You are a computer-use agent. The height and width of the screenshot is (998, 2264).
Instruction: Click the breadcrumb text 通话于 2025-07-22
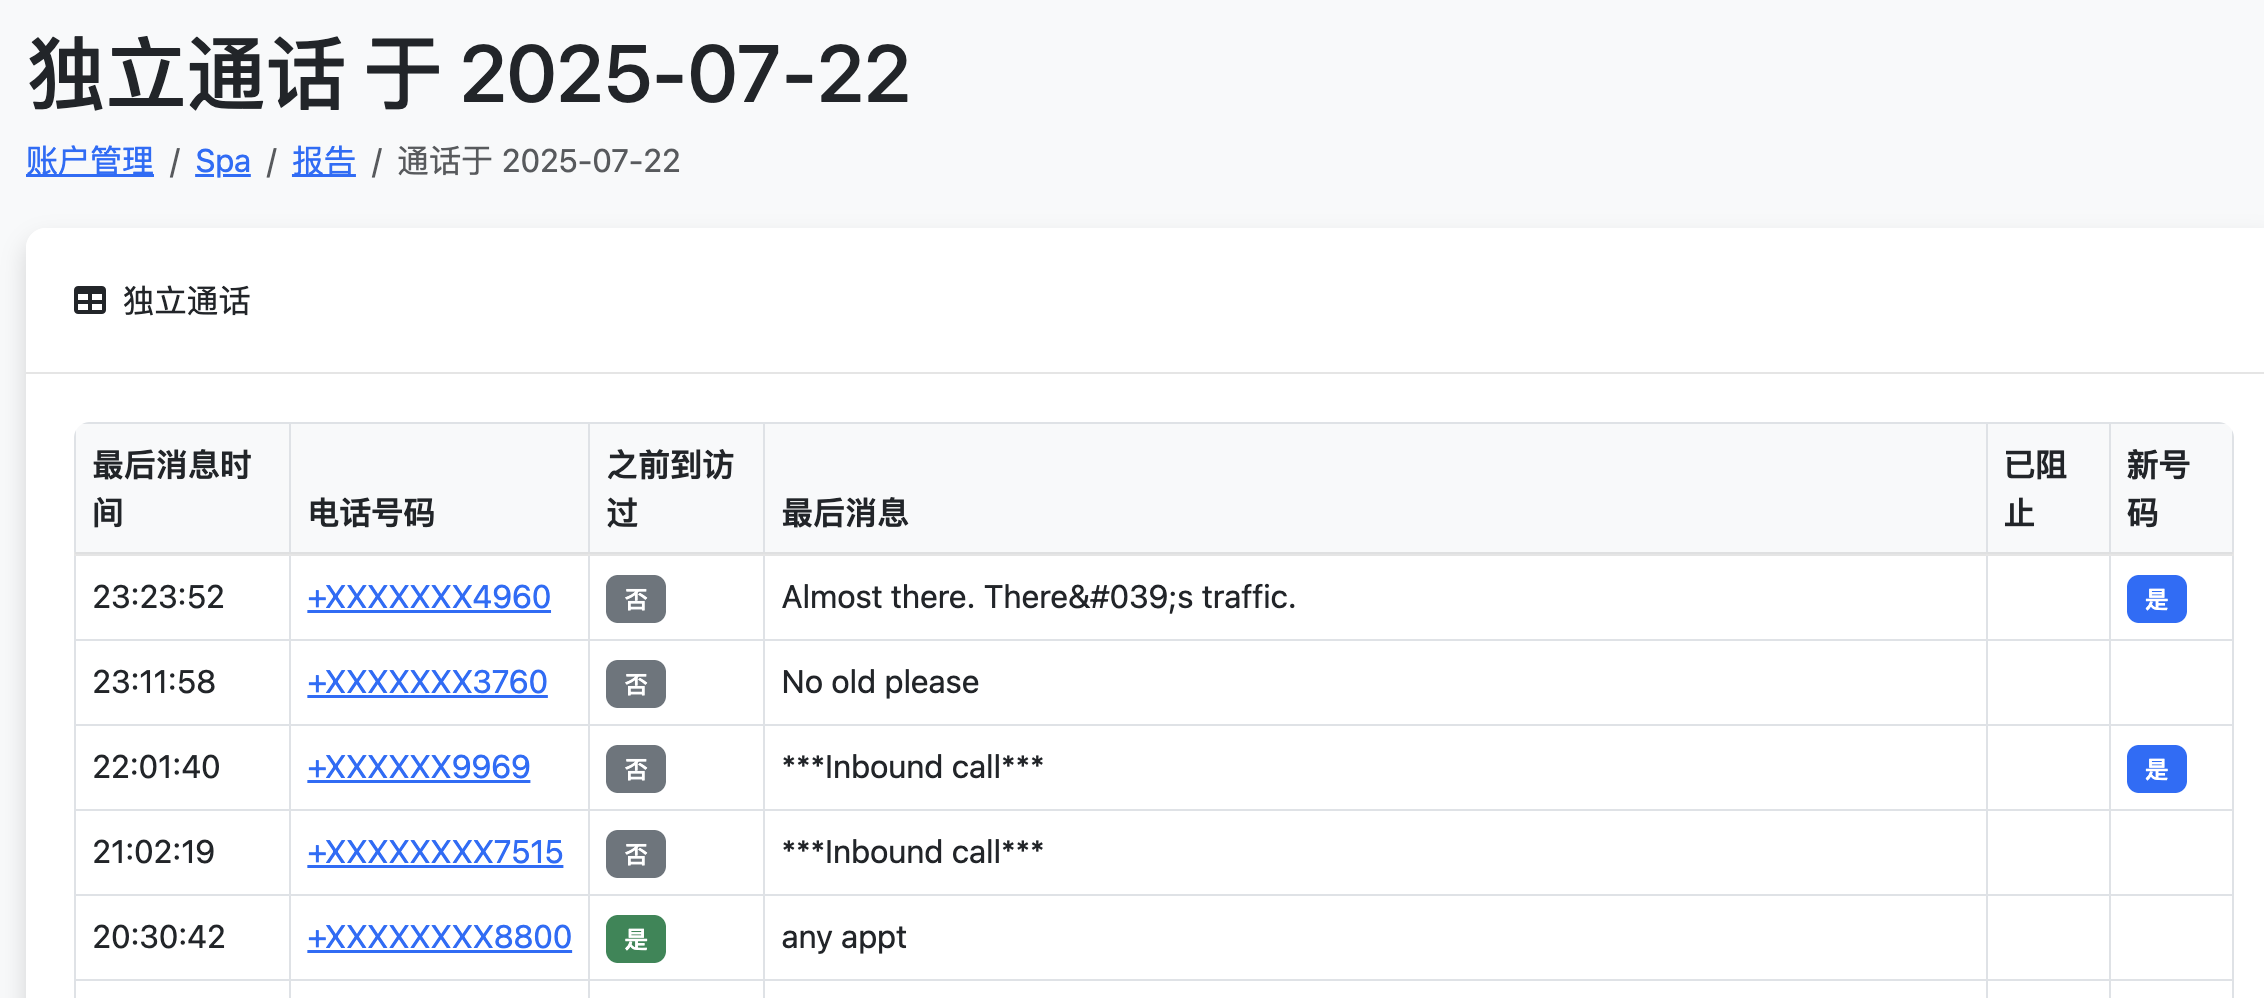[539, 161]
